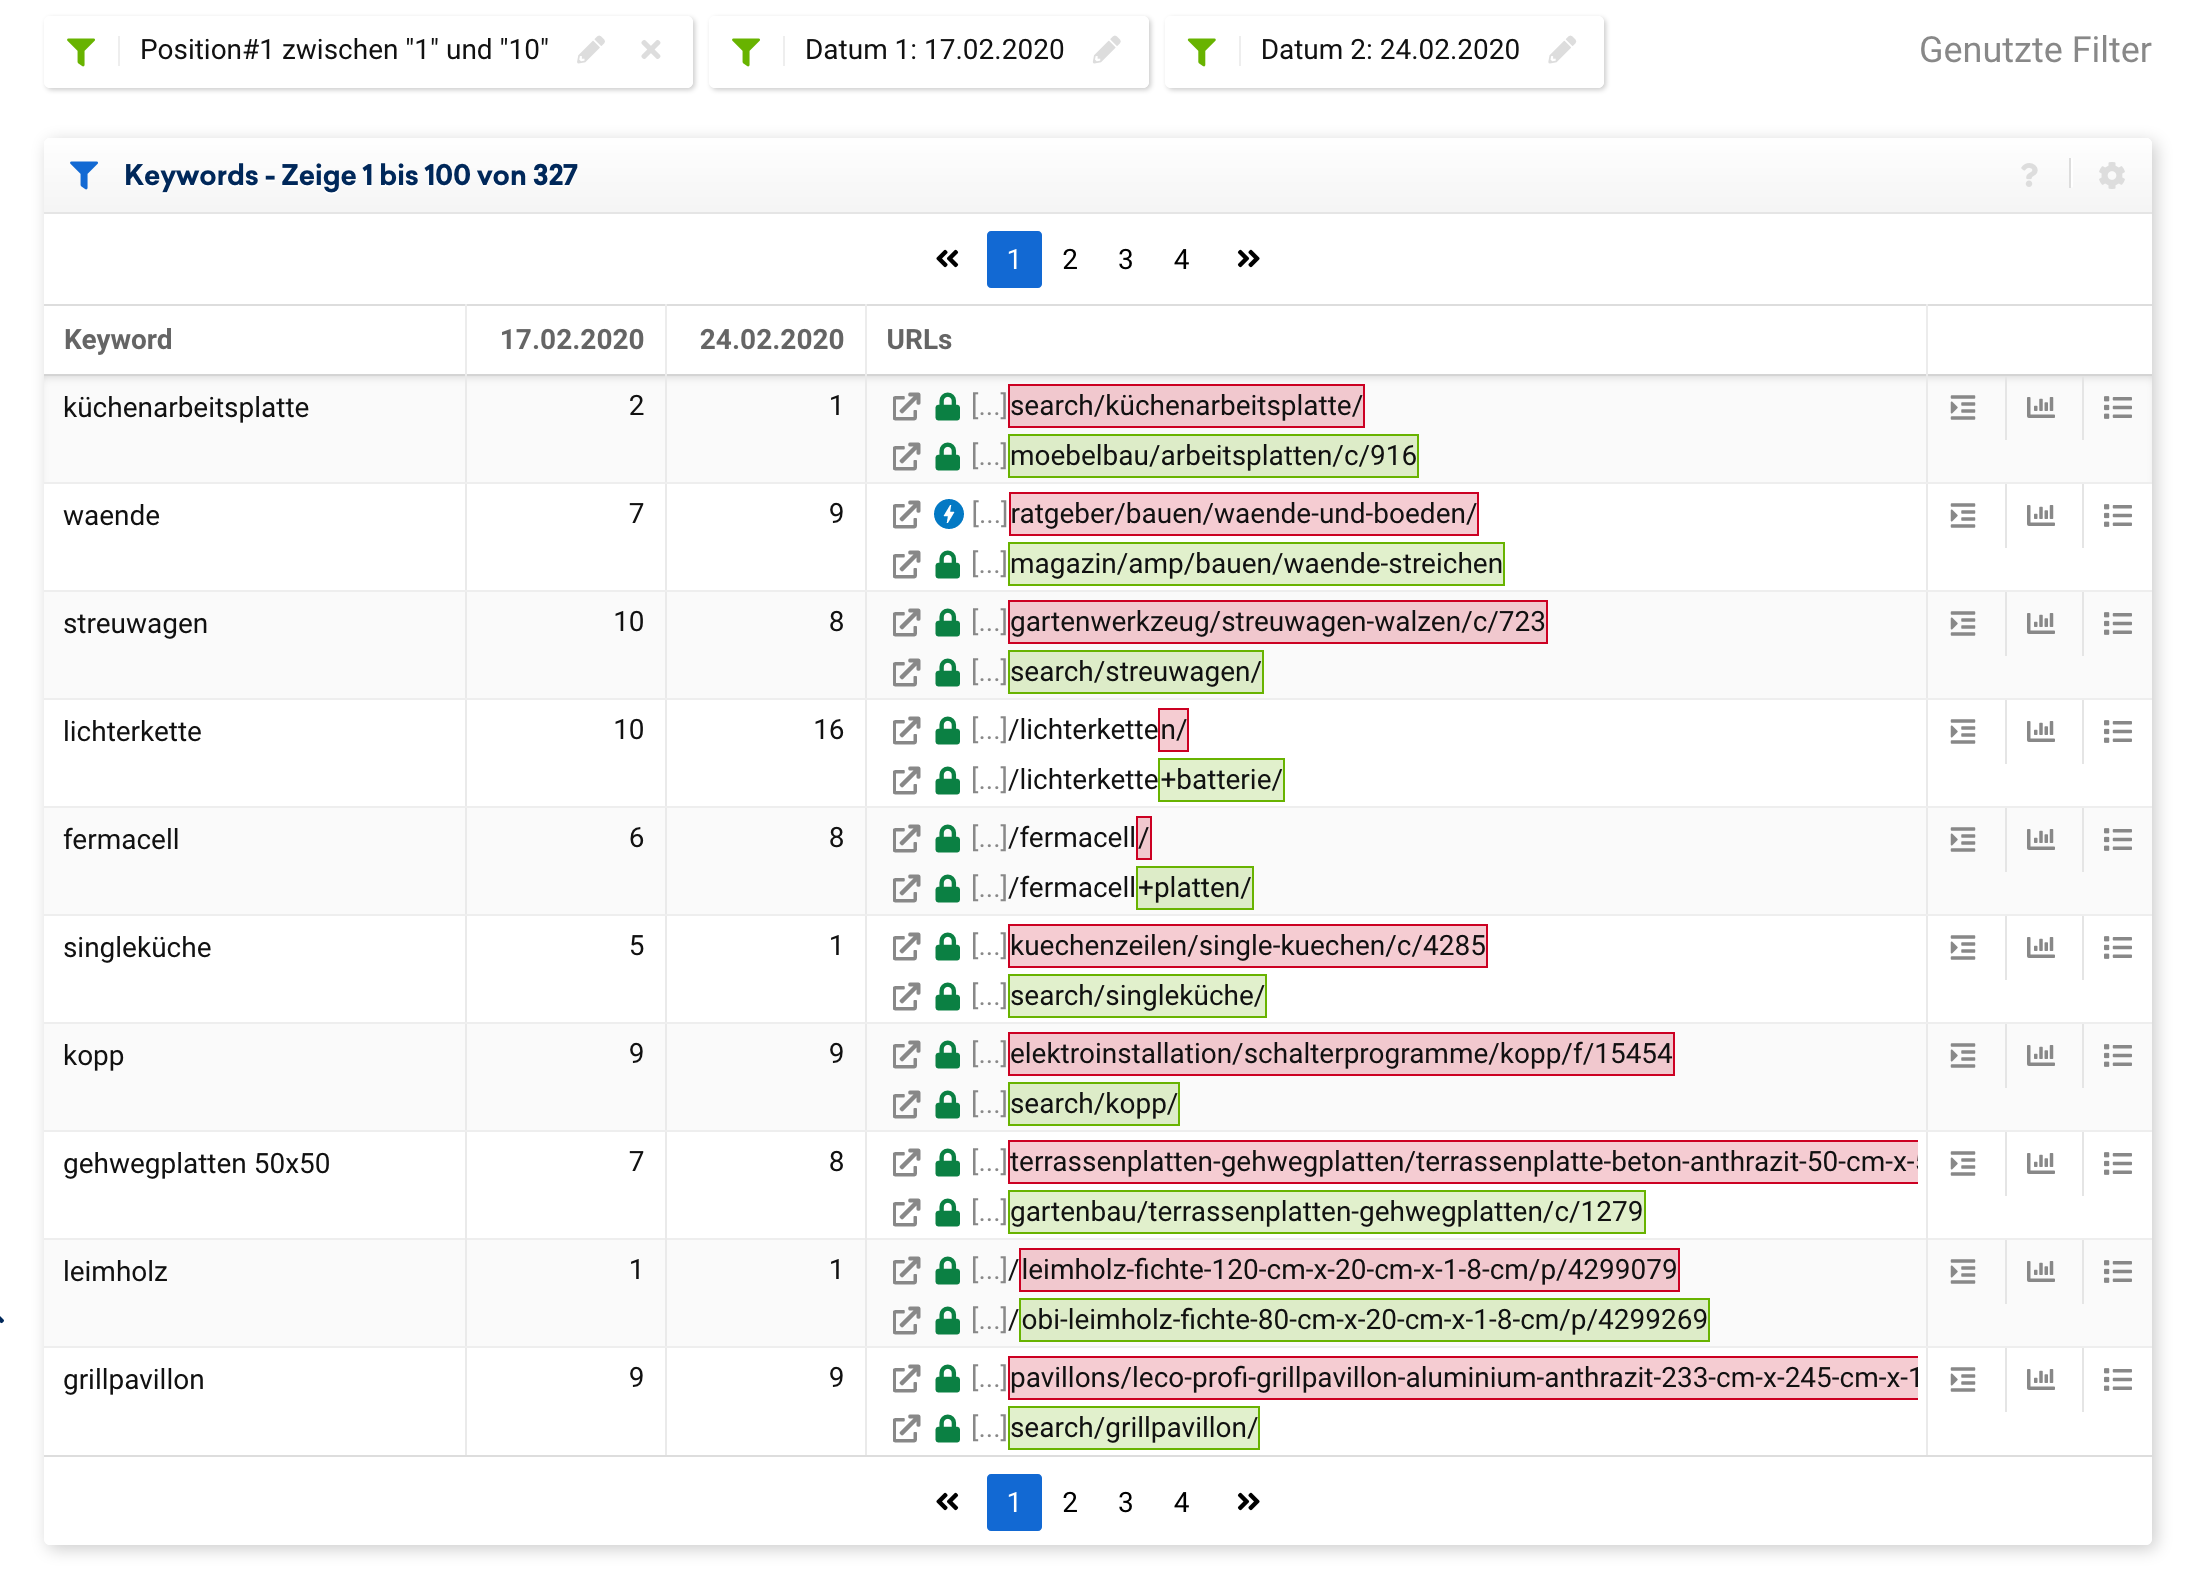The width and height of the screenshot is (2200, 1580).
Task: Open external link for search/küchenarbeitsplatte/ URL
Action: point(906,407)
